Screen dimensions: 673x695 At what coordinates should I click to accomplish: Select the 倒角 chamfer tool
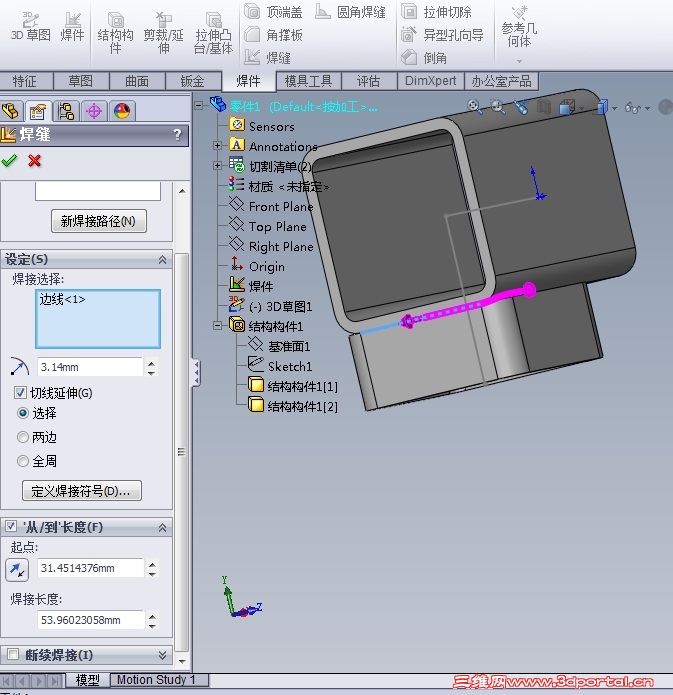pyautogui.click(x=424, y=58)
